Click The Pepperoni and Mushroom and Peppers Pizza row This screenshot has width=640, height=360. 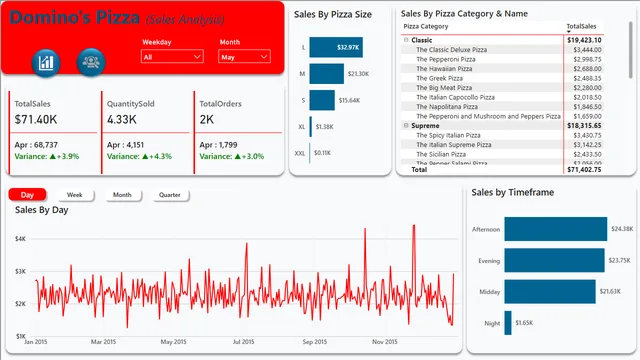[502, 116]
